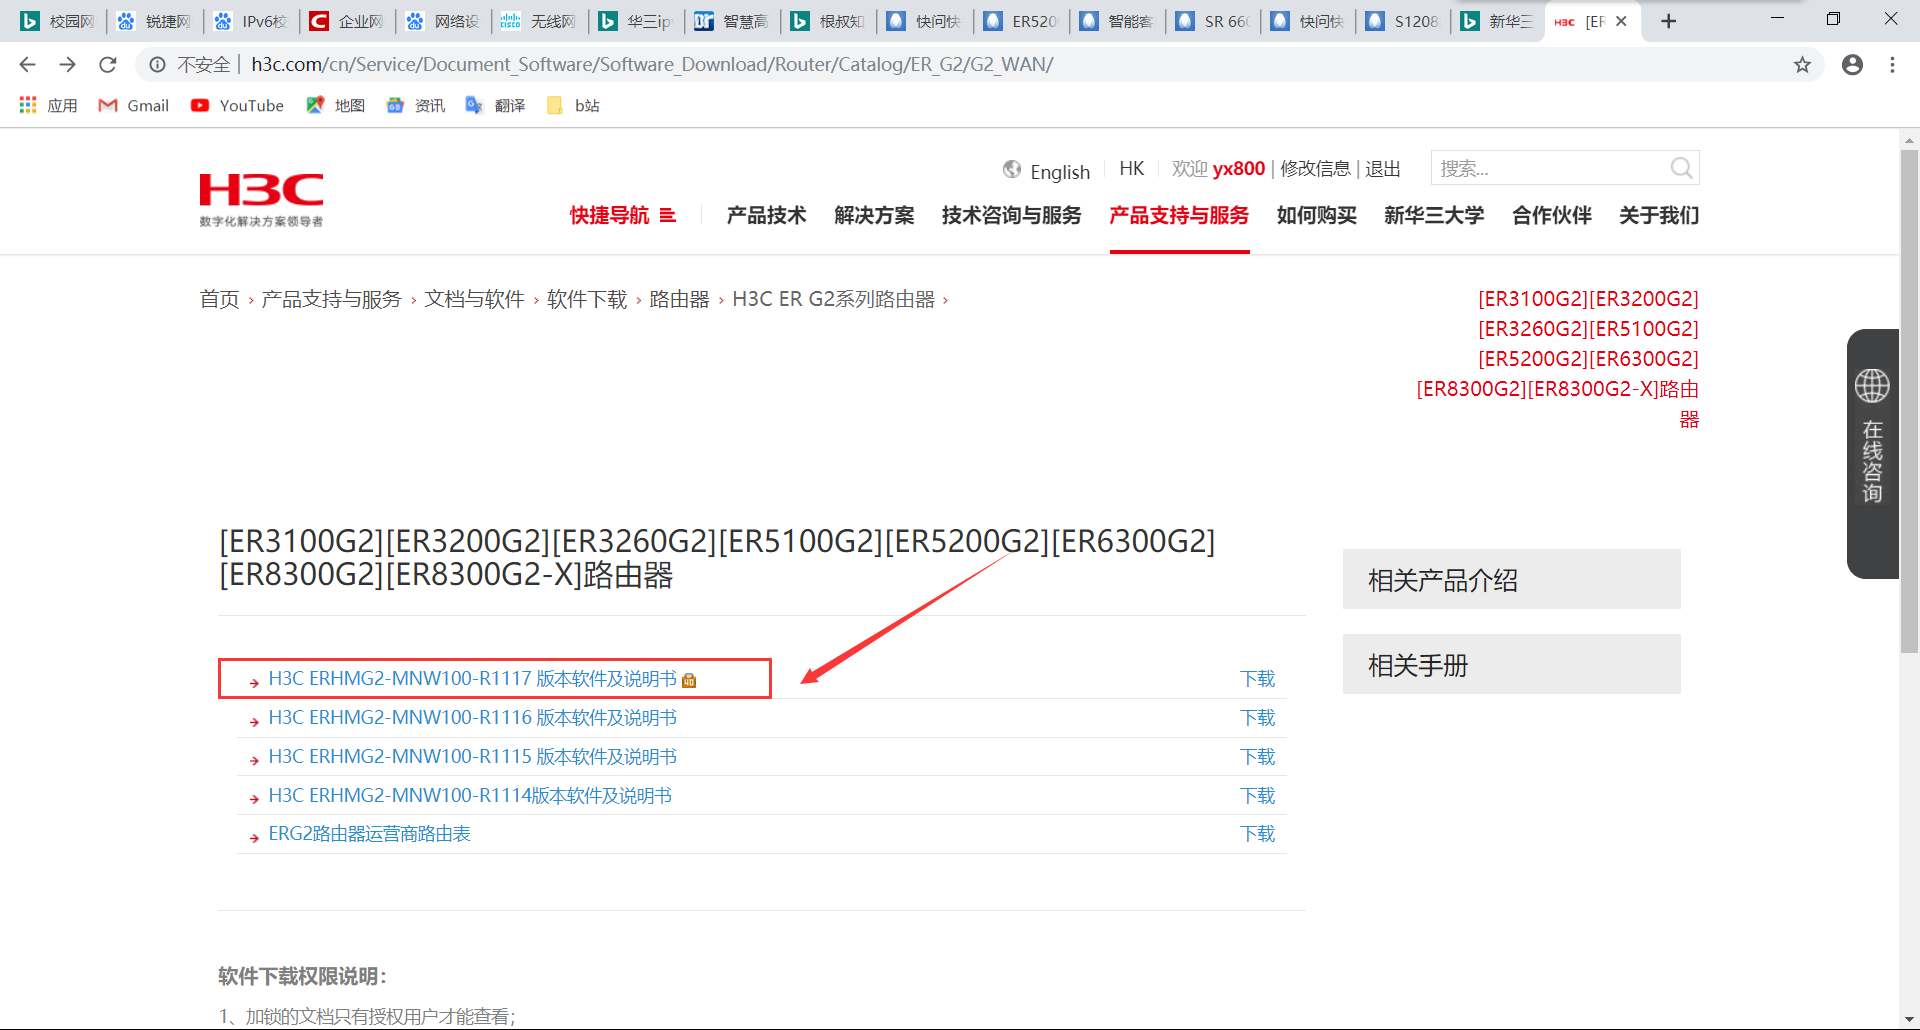
Task: Expand the 快捷导航 quick navigation menu
Action: [623, 215]
